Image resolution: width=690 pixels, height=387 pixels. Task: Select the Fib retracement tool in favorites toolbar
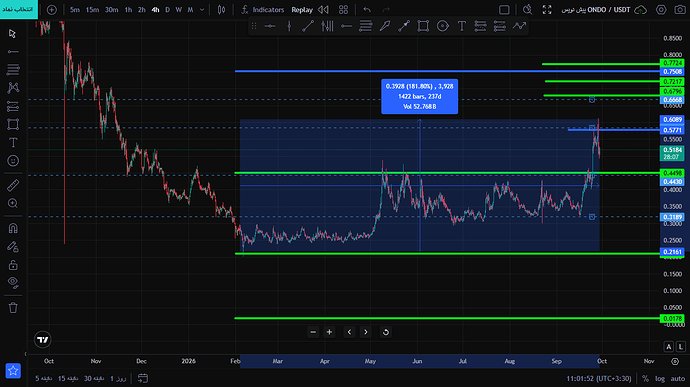pyautogui.click(x=365, y=26)
